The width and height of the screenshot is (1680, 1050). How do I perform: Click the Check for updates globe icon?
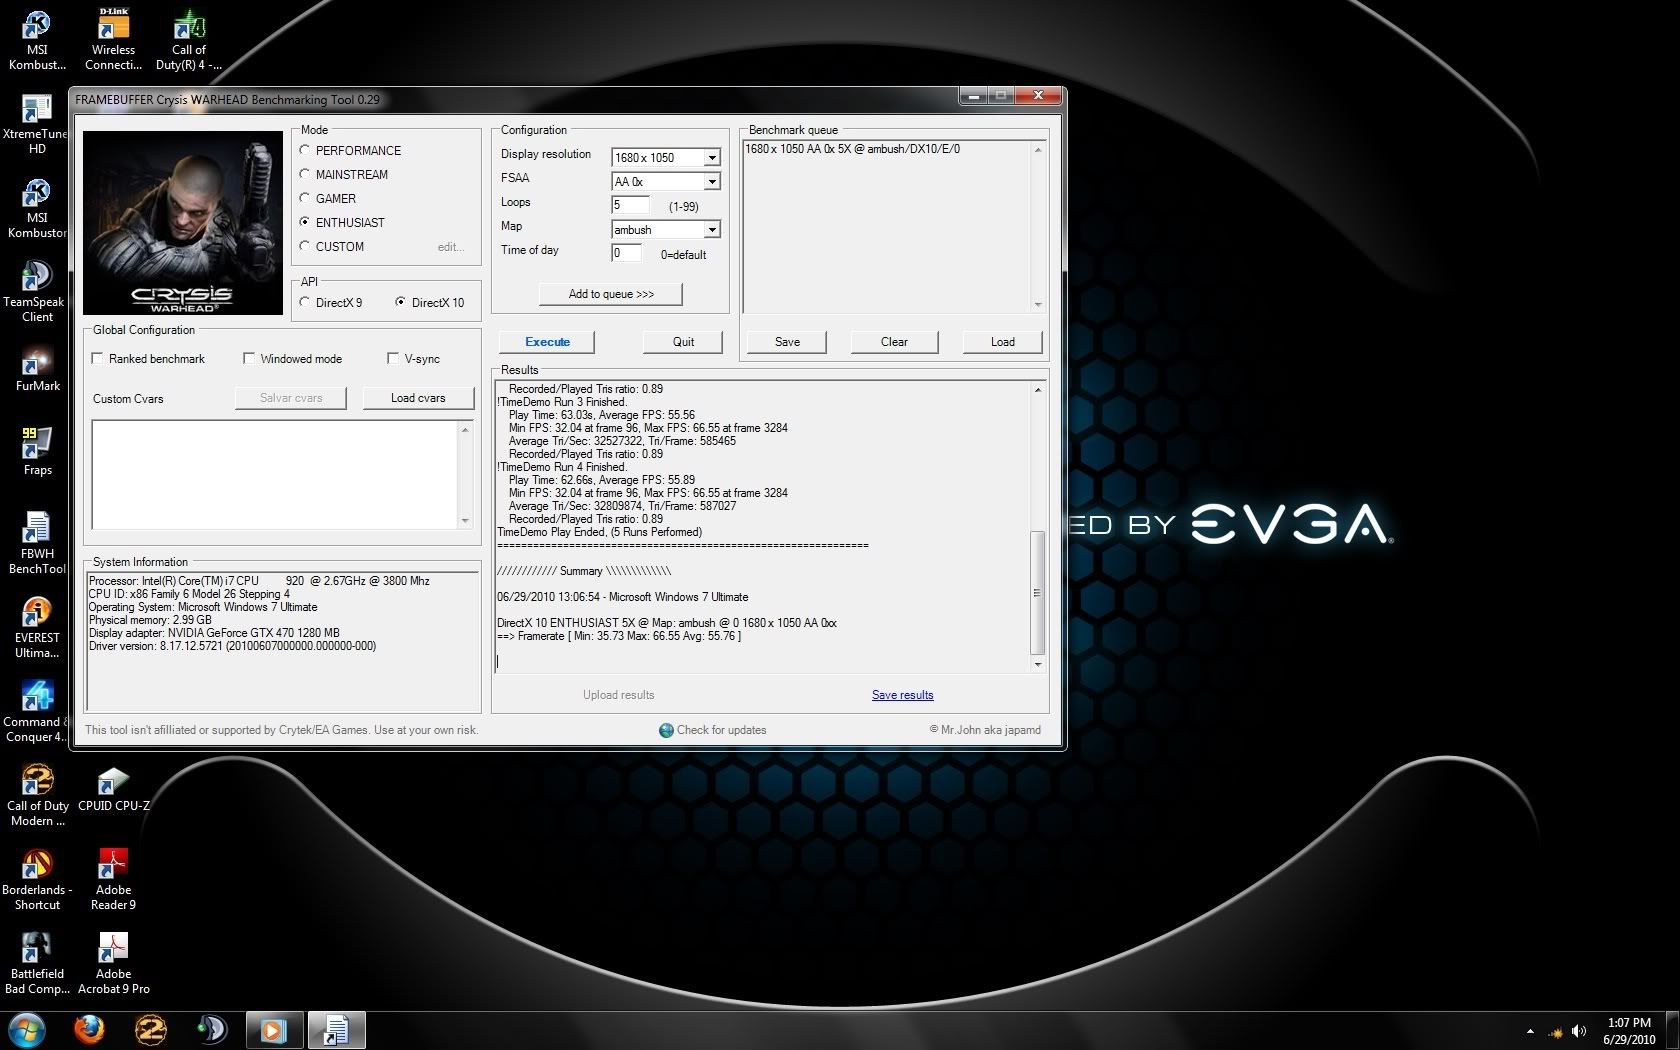(666, 730)
